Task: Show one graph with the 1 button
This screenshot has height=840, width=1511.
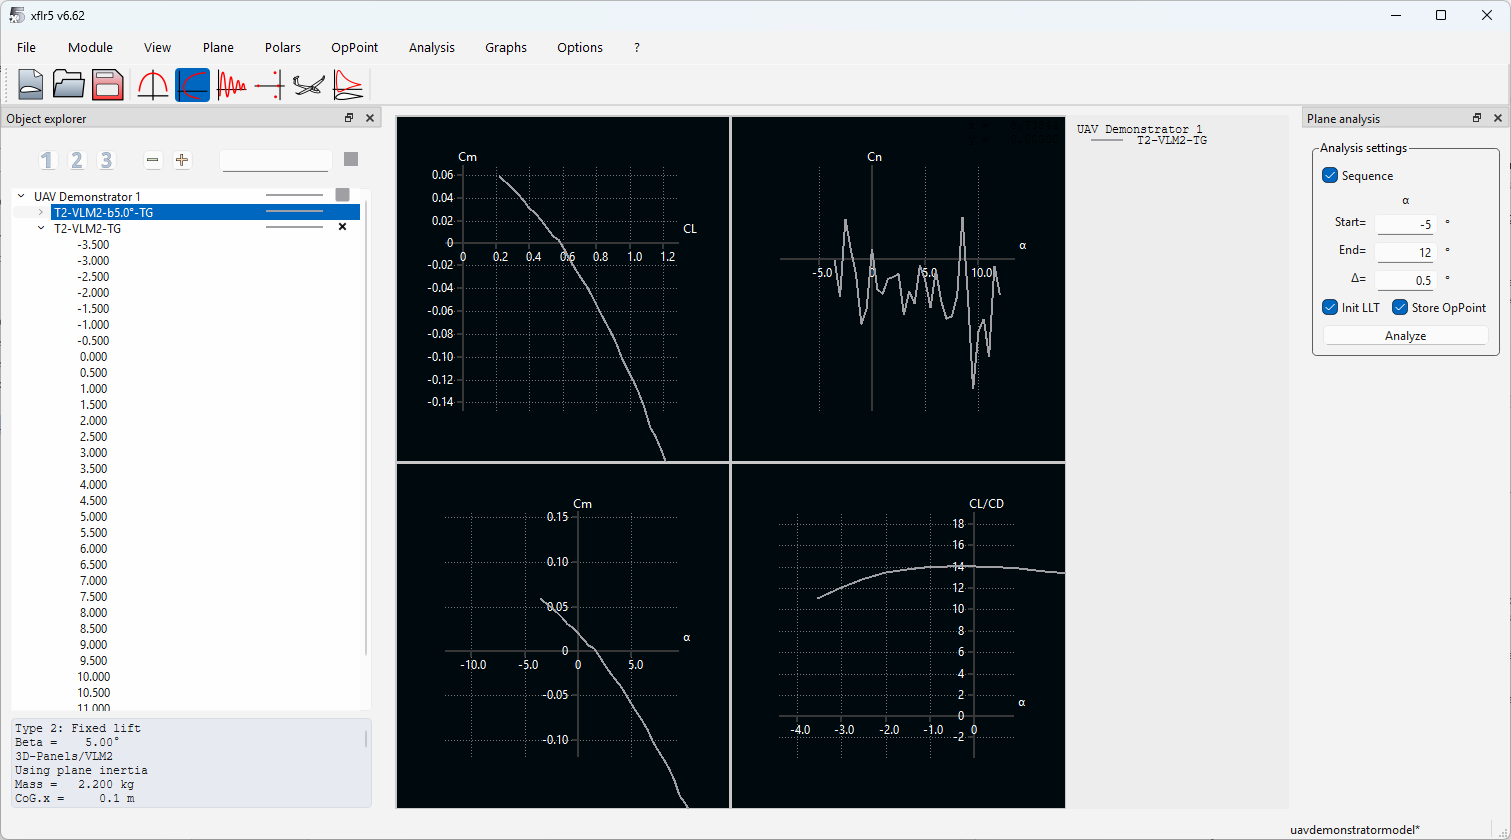Action: tap(47, 160)
